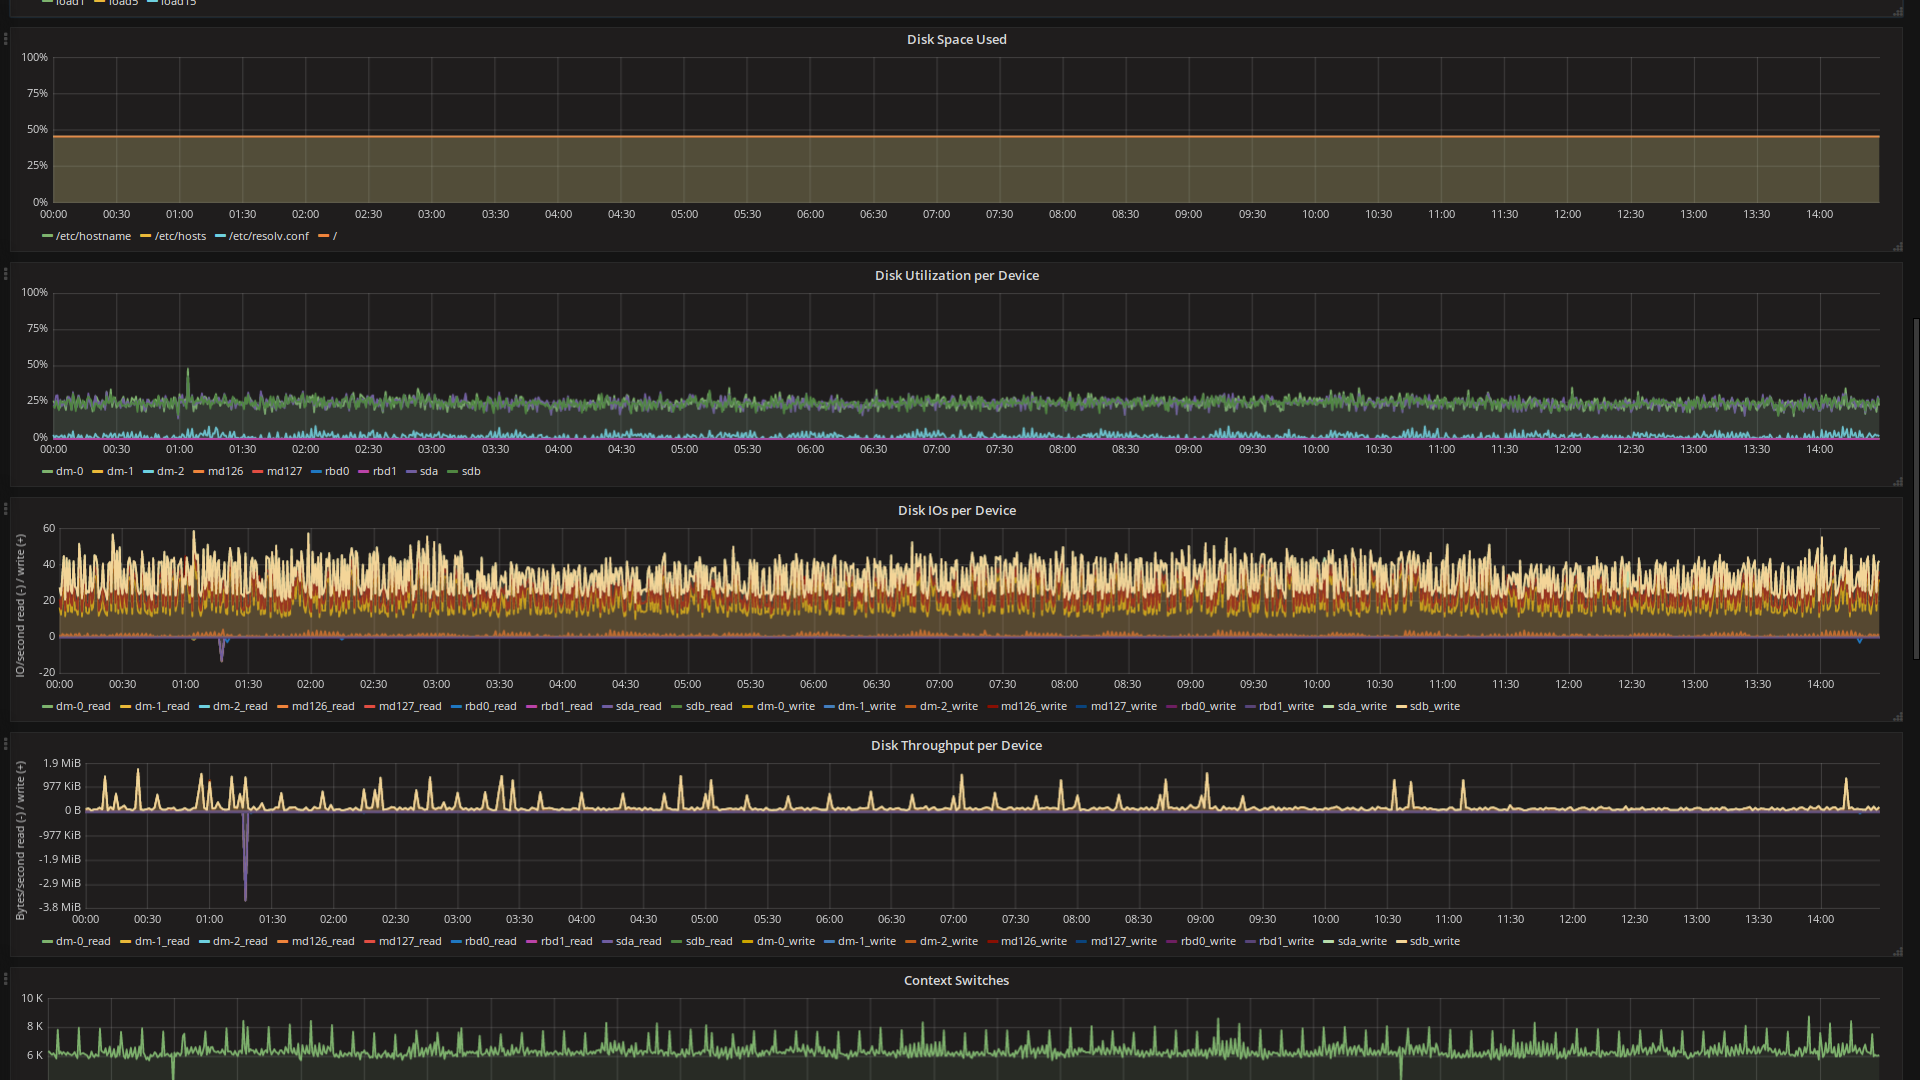Click row handle dots beside Disk Space Used

pyautogui.click(x=6, y=39)
